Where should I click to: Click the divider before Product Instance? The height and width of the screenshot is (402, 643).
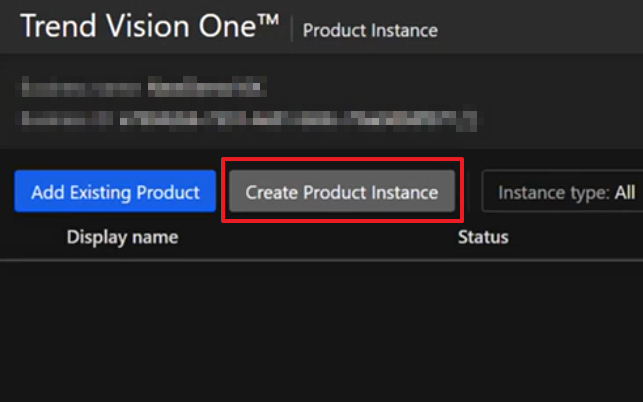291,30
